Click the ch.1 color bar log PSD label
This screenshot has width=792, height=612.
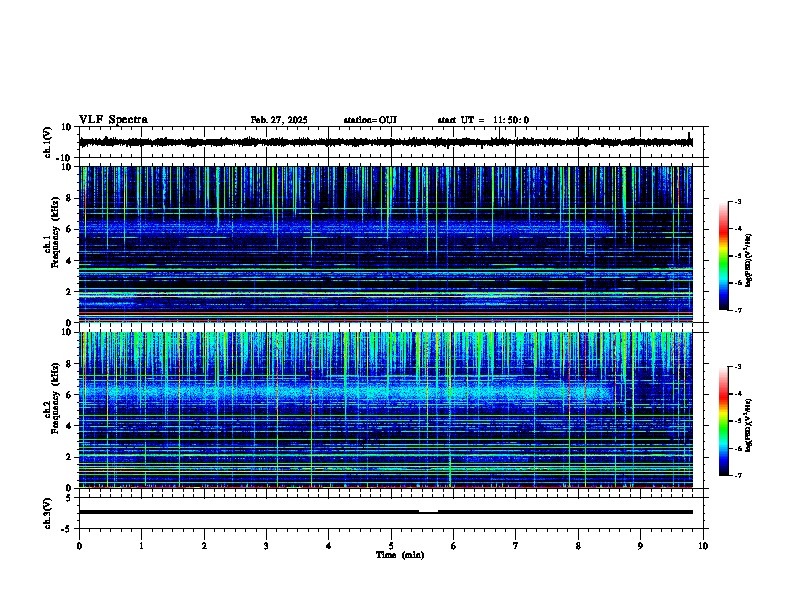point(749,260)
